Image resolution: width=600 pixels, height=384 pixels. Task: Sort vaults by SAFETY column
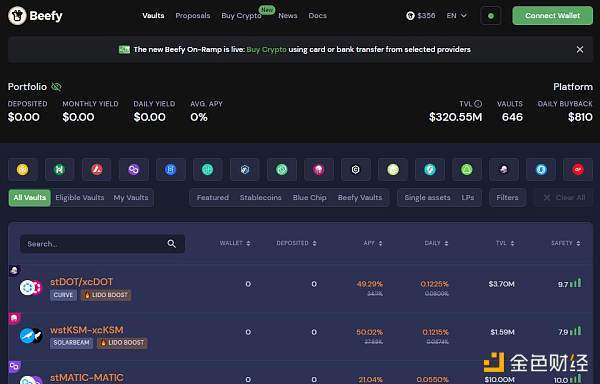click(566, 243)
